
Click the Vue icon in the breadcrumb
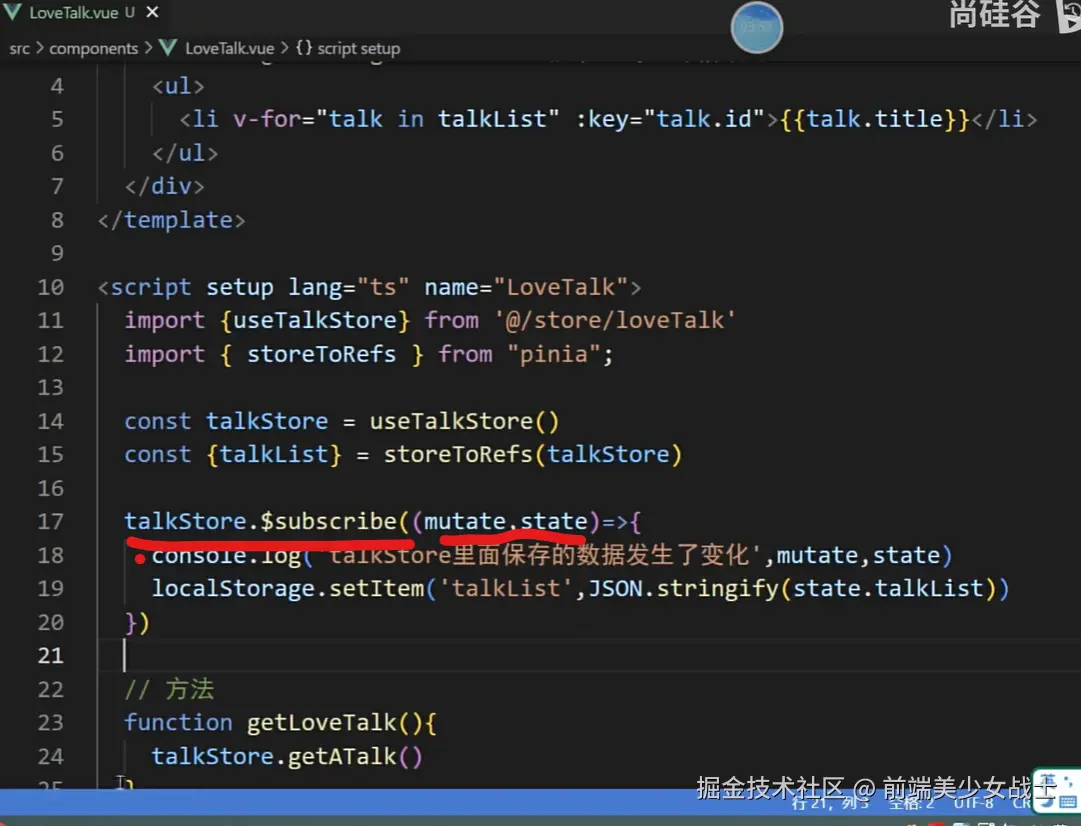tap(168, 48)
